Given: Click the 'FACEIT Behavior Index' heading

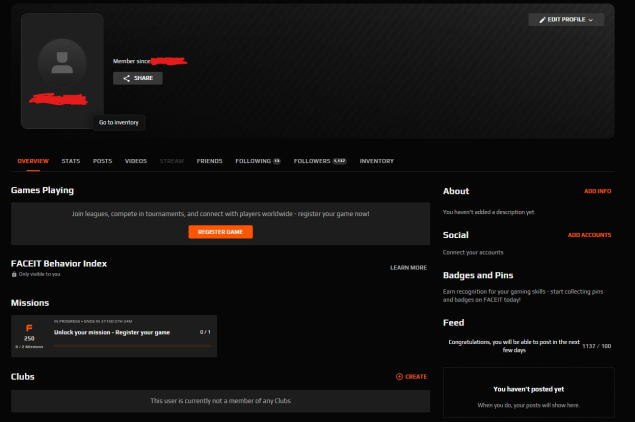Looking at the screenshot, I should click(59, 264).
